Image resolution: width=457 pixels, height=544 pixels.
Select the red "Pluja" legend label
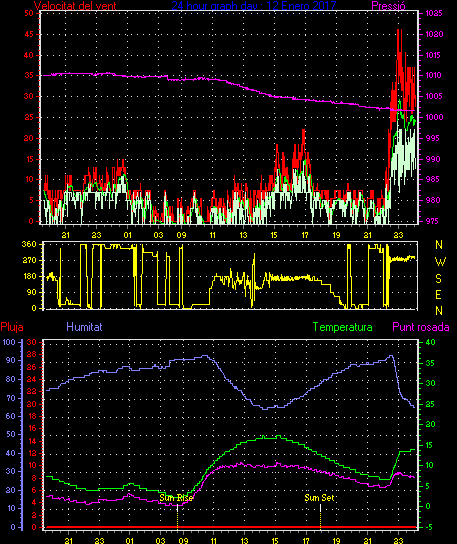[x=12, y=327]
